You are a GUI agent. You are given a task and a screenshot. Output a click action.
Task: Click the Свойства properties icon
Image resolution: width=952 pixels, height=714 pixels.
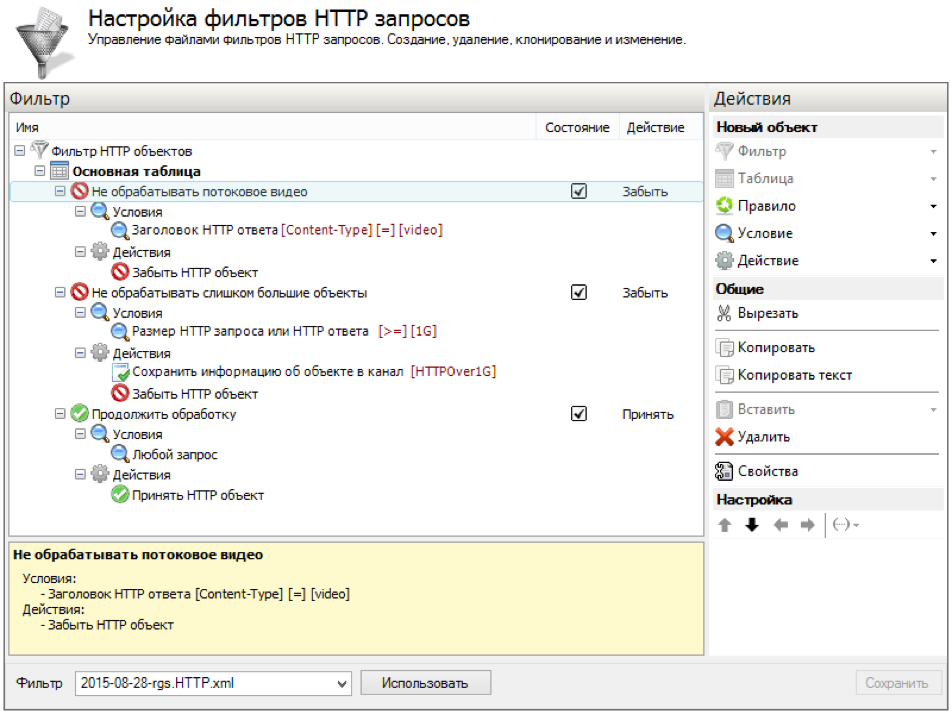click(x=725, y=472)
